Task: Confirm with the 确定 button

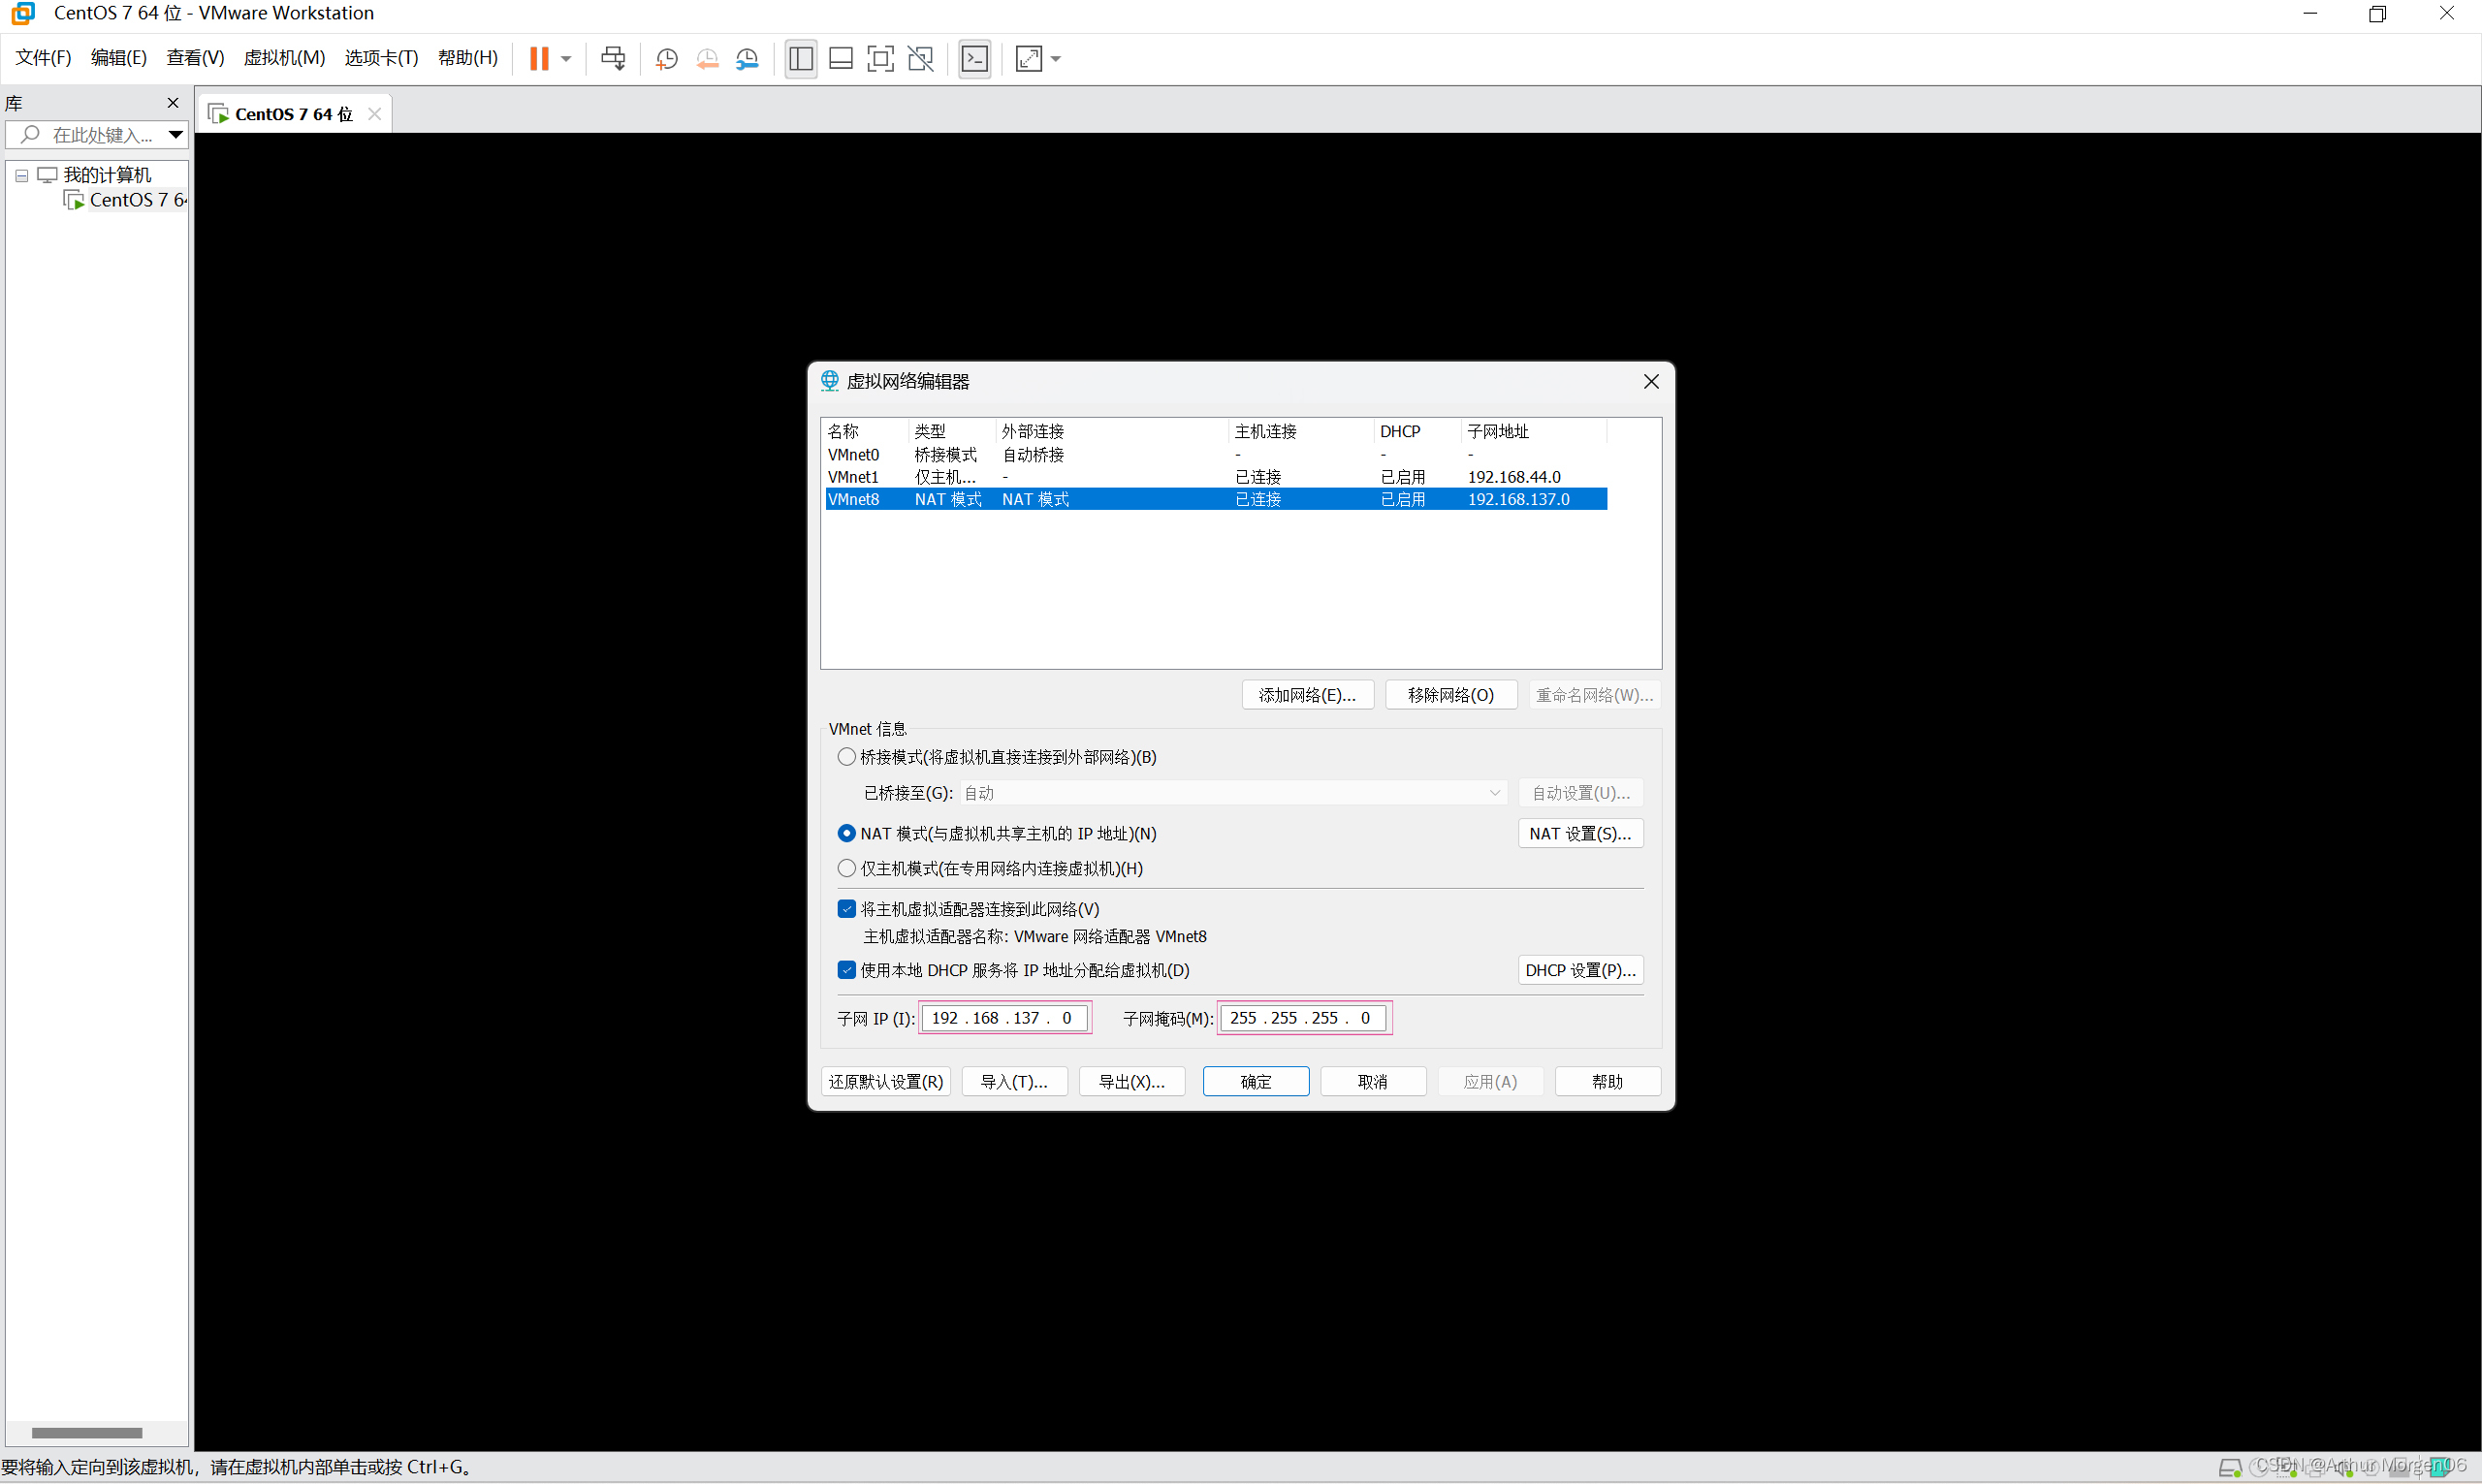Action: tap(1256, 1081)
